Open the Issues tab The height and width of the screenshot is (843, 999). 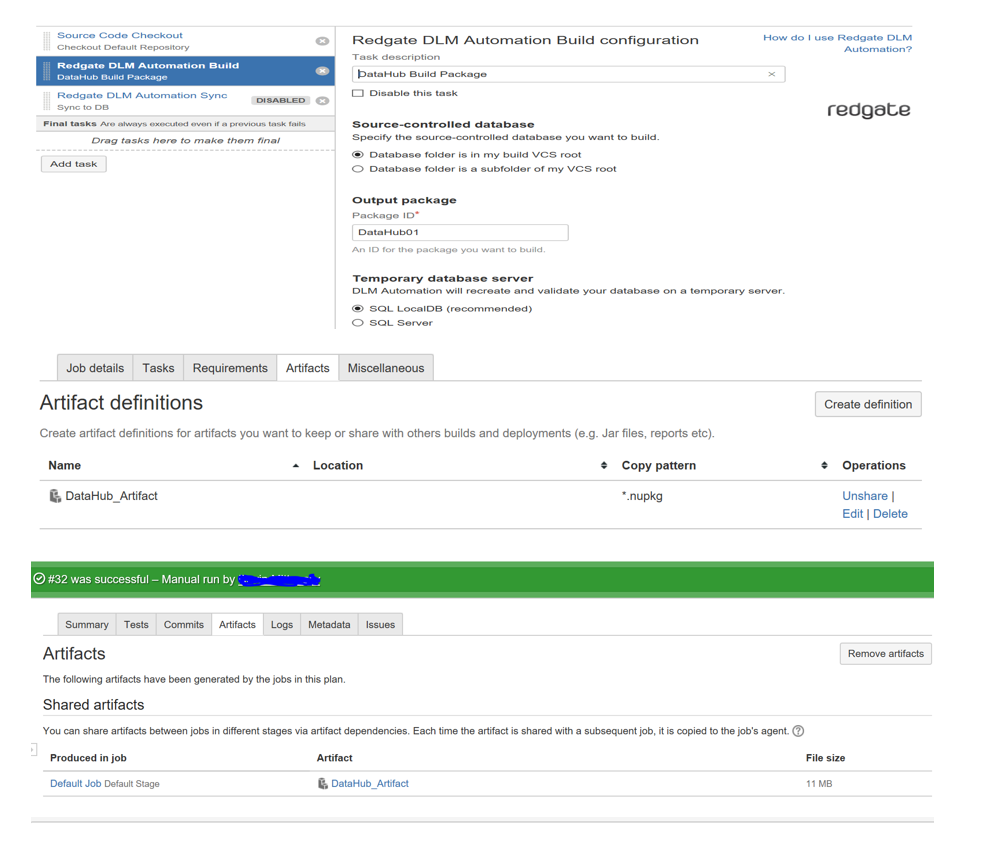pos(380,624)
